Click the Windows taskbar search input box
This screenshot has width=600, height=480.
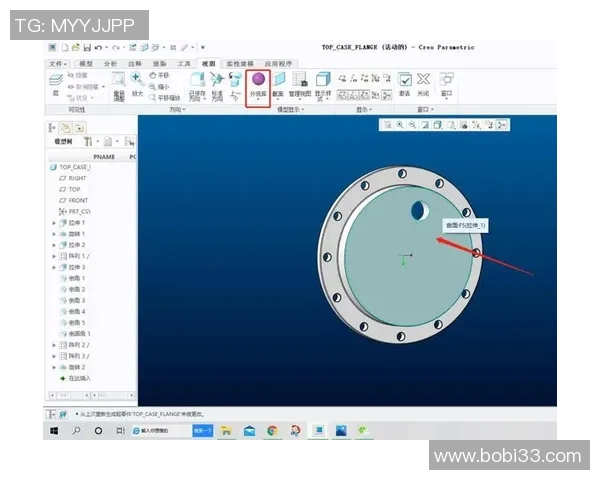[152, 431]
